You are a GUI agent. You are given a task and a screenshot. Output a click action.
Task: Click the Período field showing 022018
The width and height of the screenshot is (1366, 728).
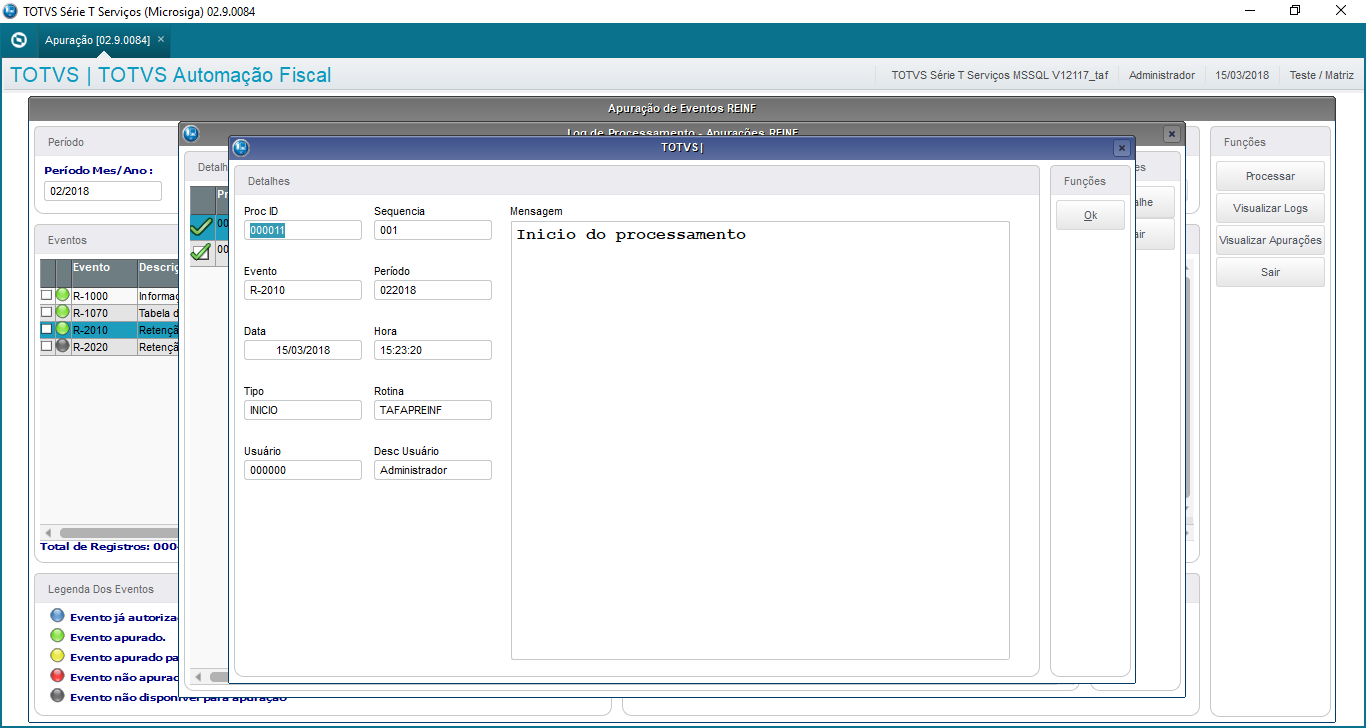(x=433, y=290)
